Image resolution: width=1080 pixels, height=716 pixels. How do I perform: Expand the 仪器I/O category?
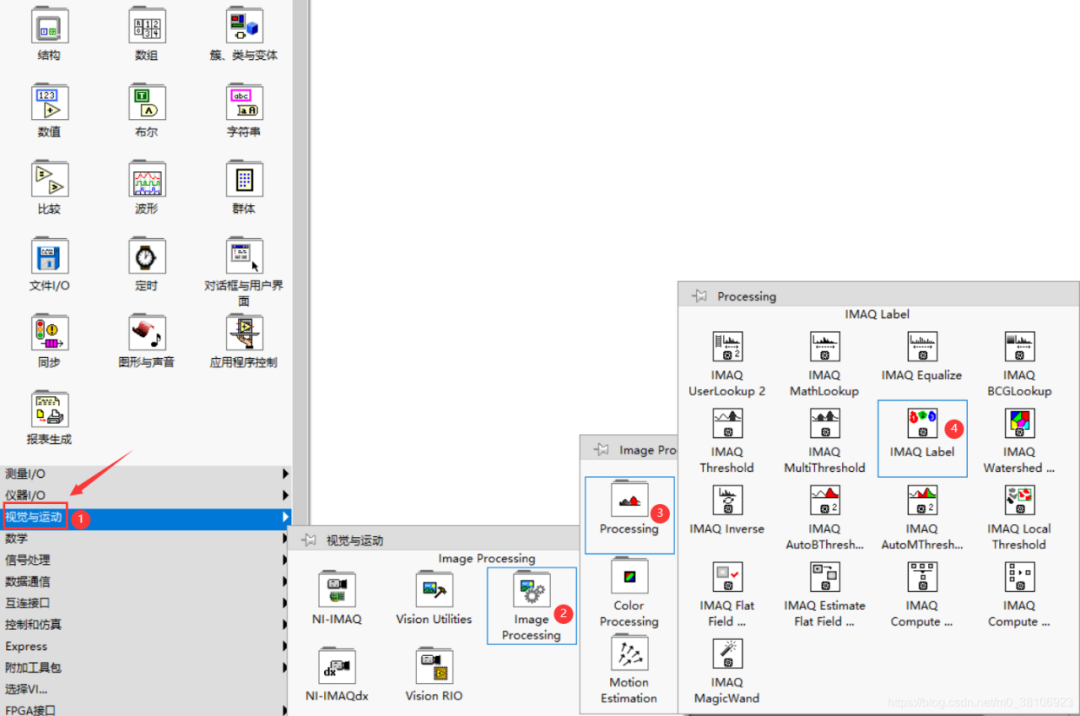(145, 495)
